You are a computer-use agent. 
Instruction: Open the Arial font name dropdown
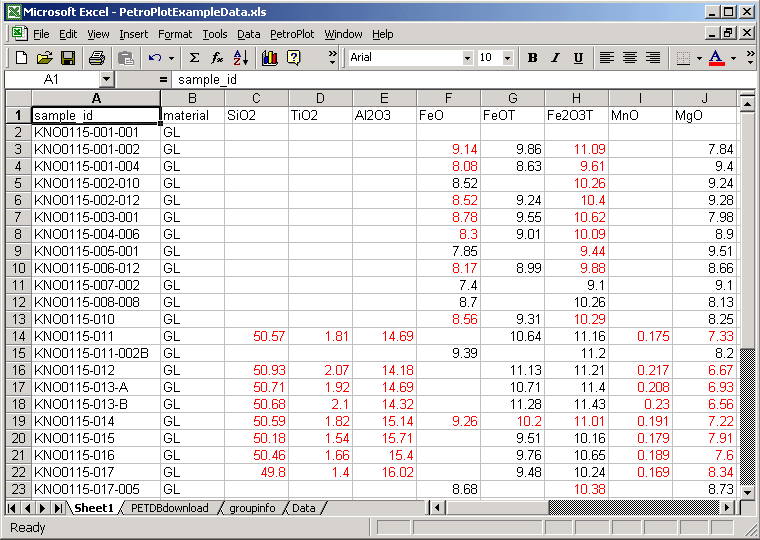point(467,58)
